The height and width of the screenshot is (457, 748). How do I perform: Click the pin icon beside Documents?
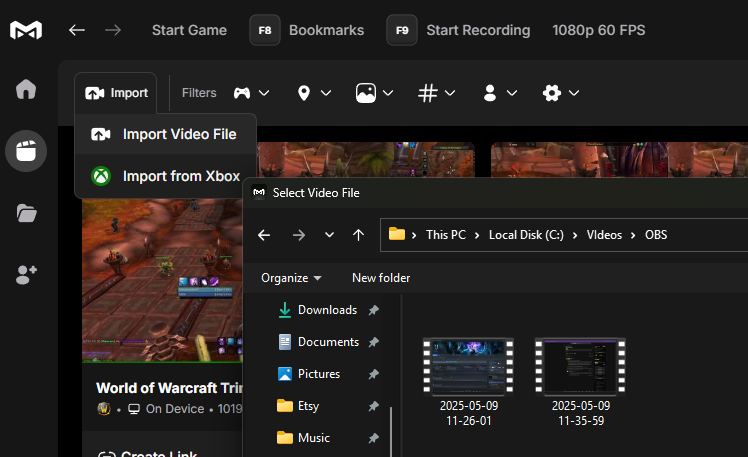click(374, 342)
